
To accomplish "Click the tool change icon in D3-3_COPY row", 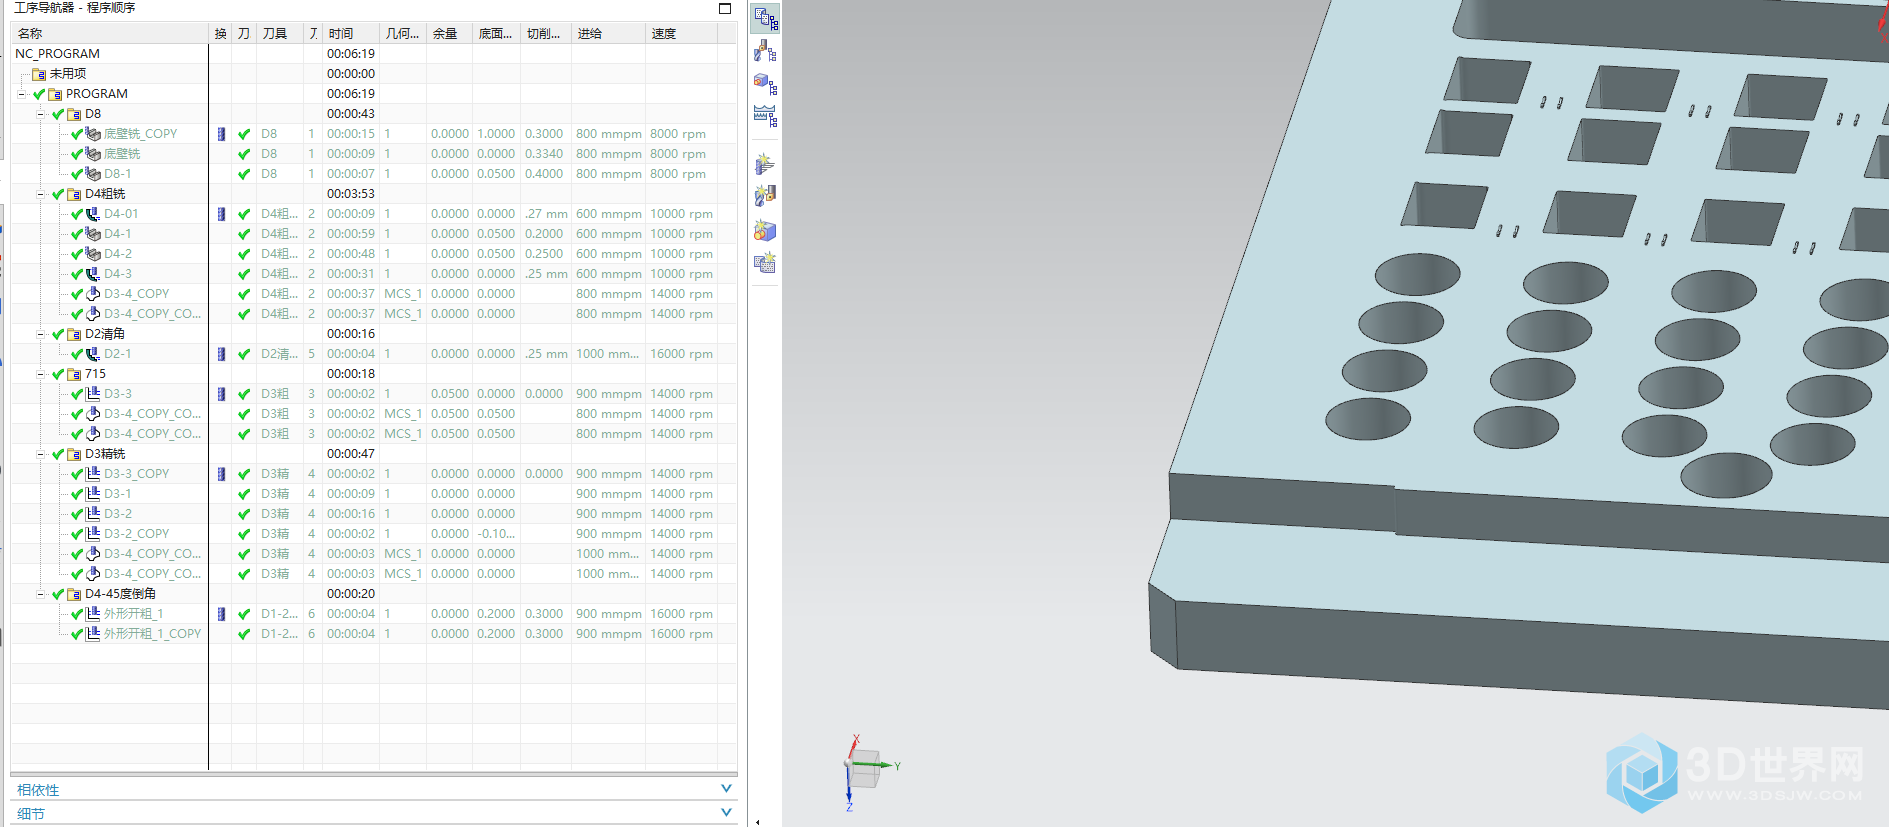I will 221,474.
